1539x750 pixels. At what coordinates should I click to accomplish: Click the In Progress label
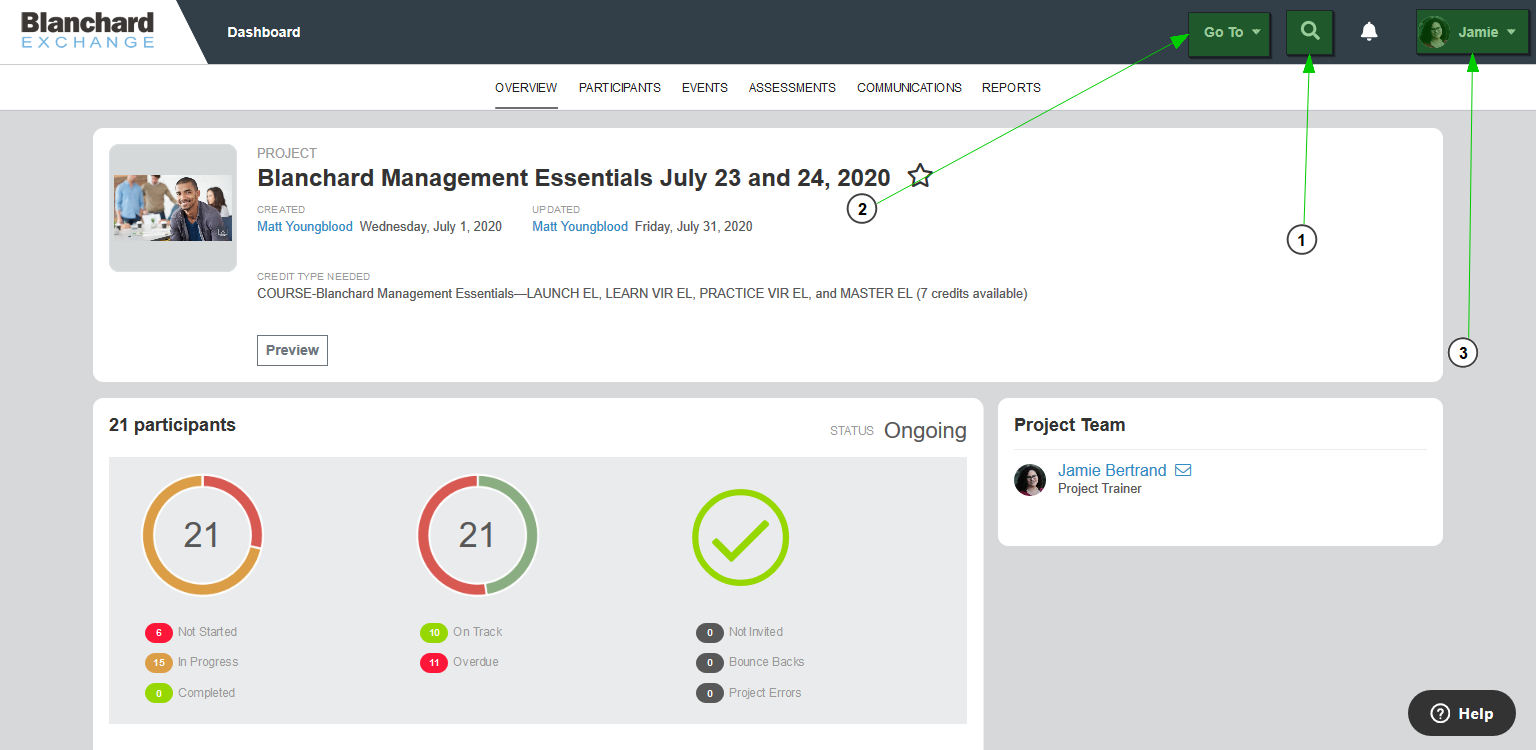point(208,662)
